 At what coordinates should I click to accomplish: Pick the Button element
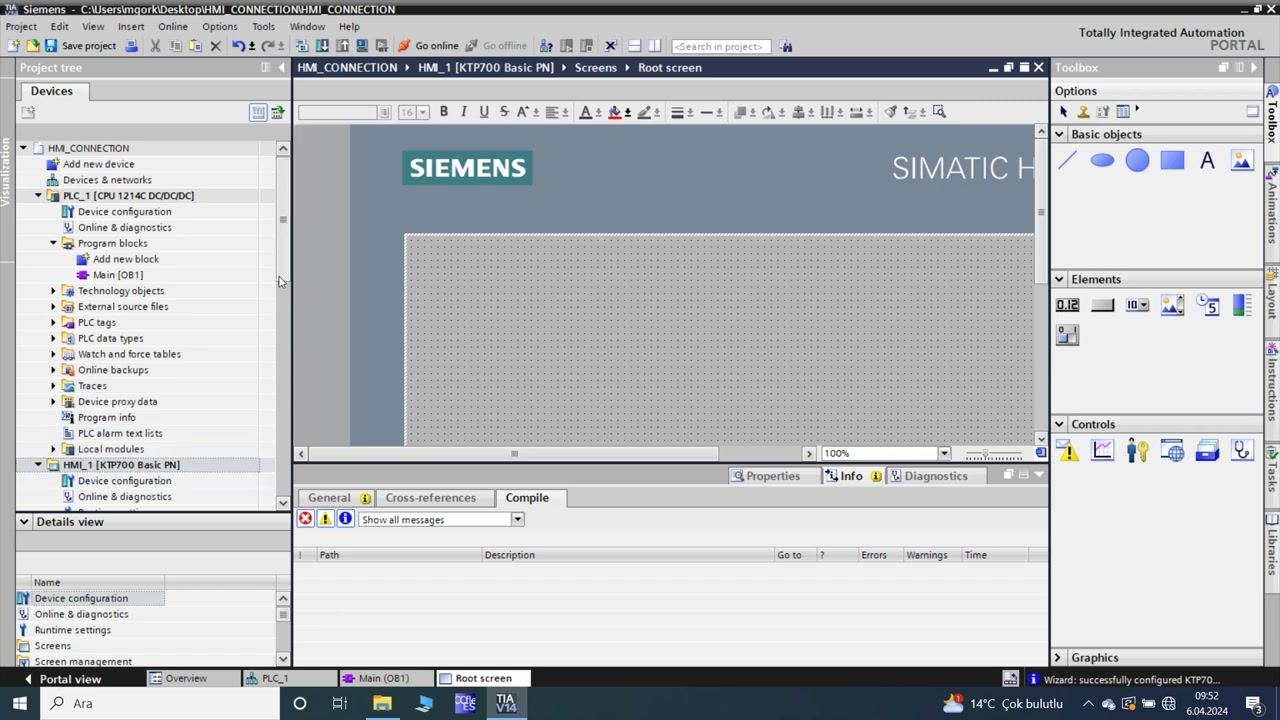(x=1102, y=306)
